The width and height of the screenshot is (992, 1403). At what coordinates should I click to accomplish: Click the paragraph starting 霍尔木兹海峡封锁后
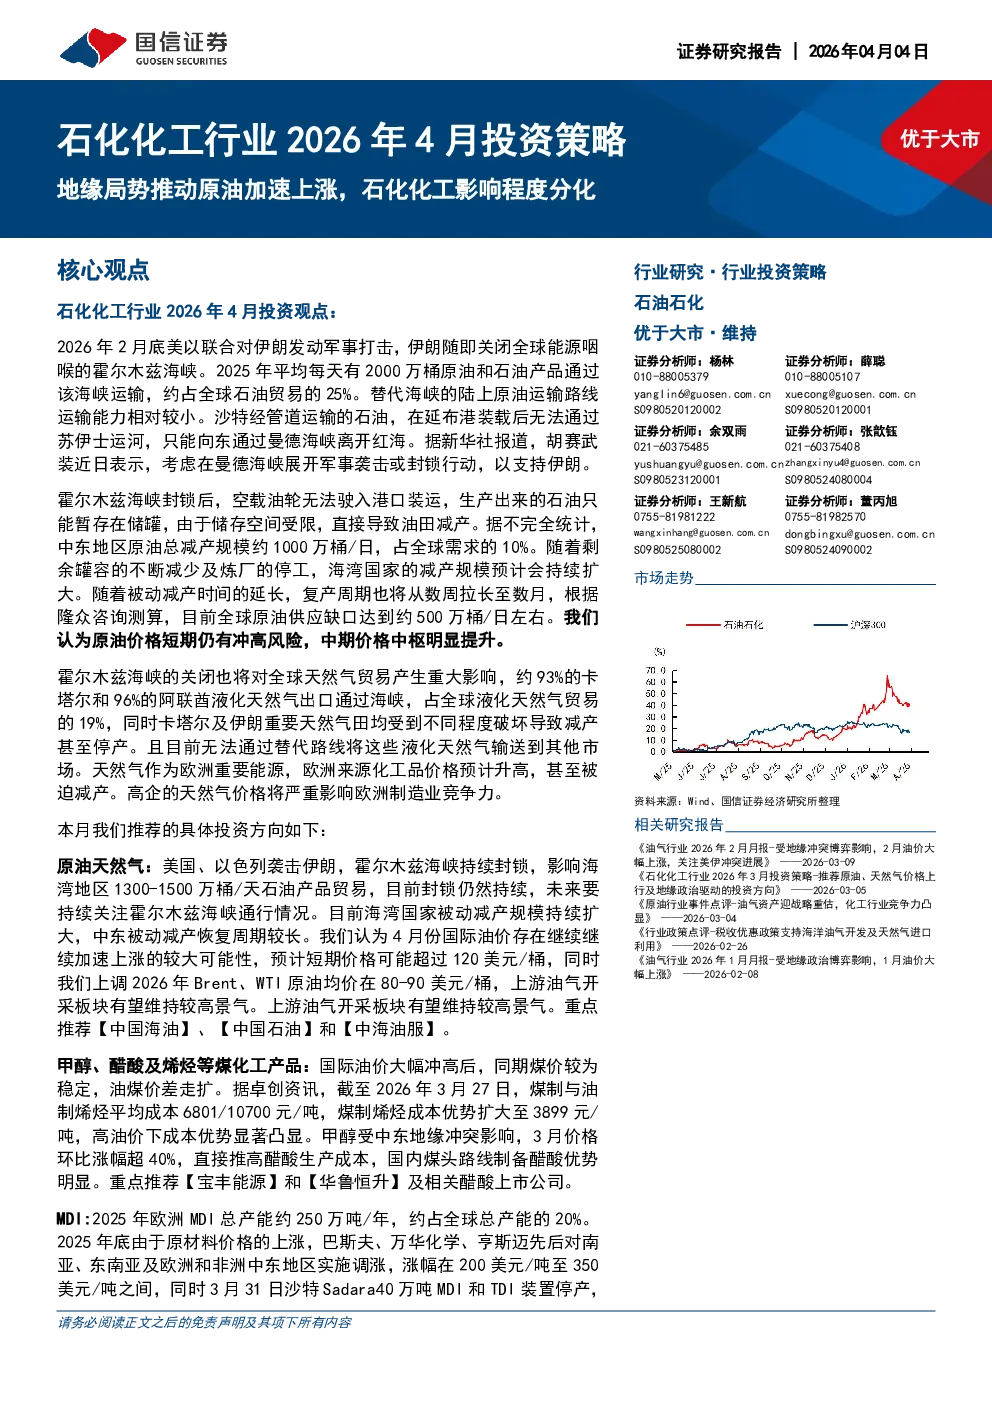tap(328, 570)
